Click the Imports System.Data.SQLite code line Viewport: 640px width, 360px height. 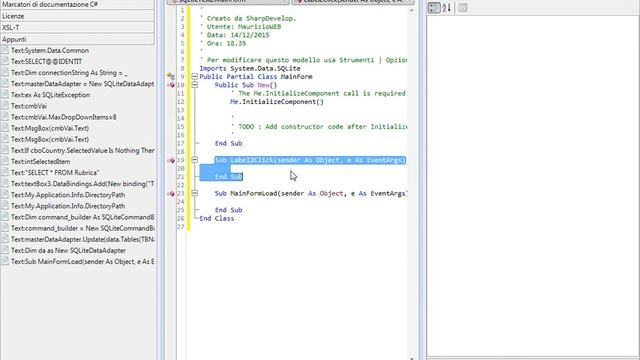[x=250, y=68]
